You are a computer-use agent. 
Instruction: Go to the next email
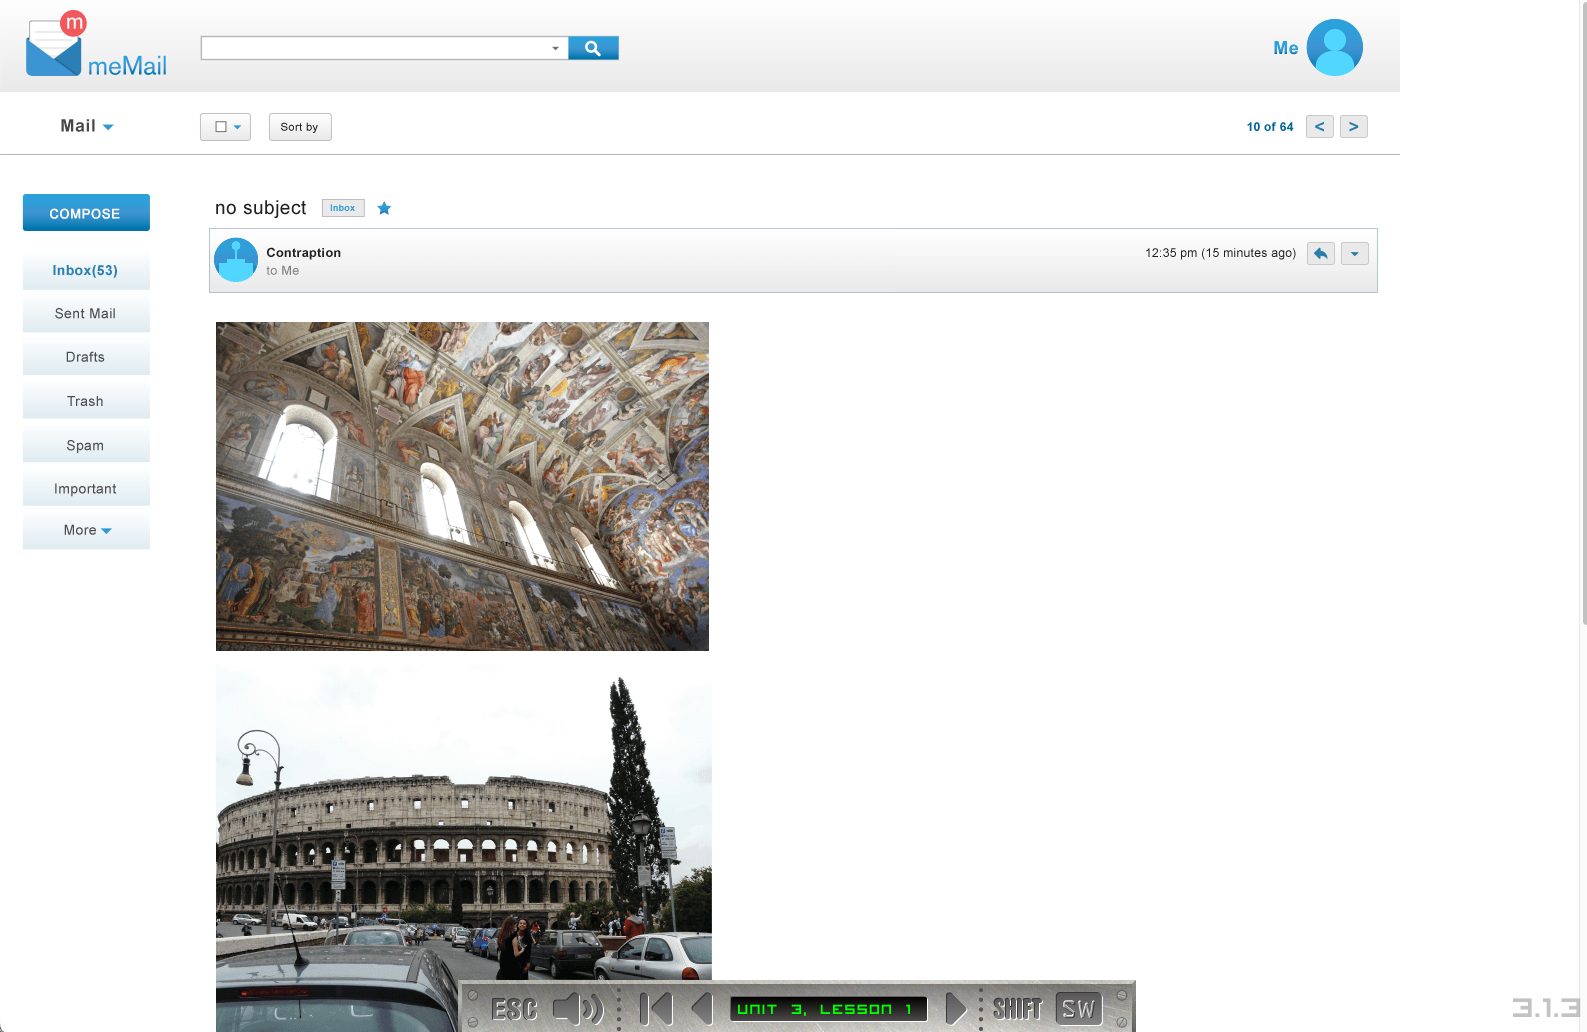tap(1353, 127)
